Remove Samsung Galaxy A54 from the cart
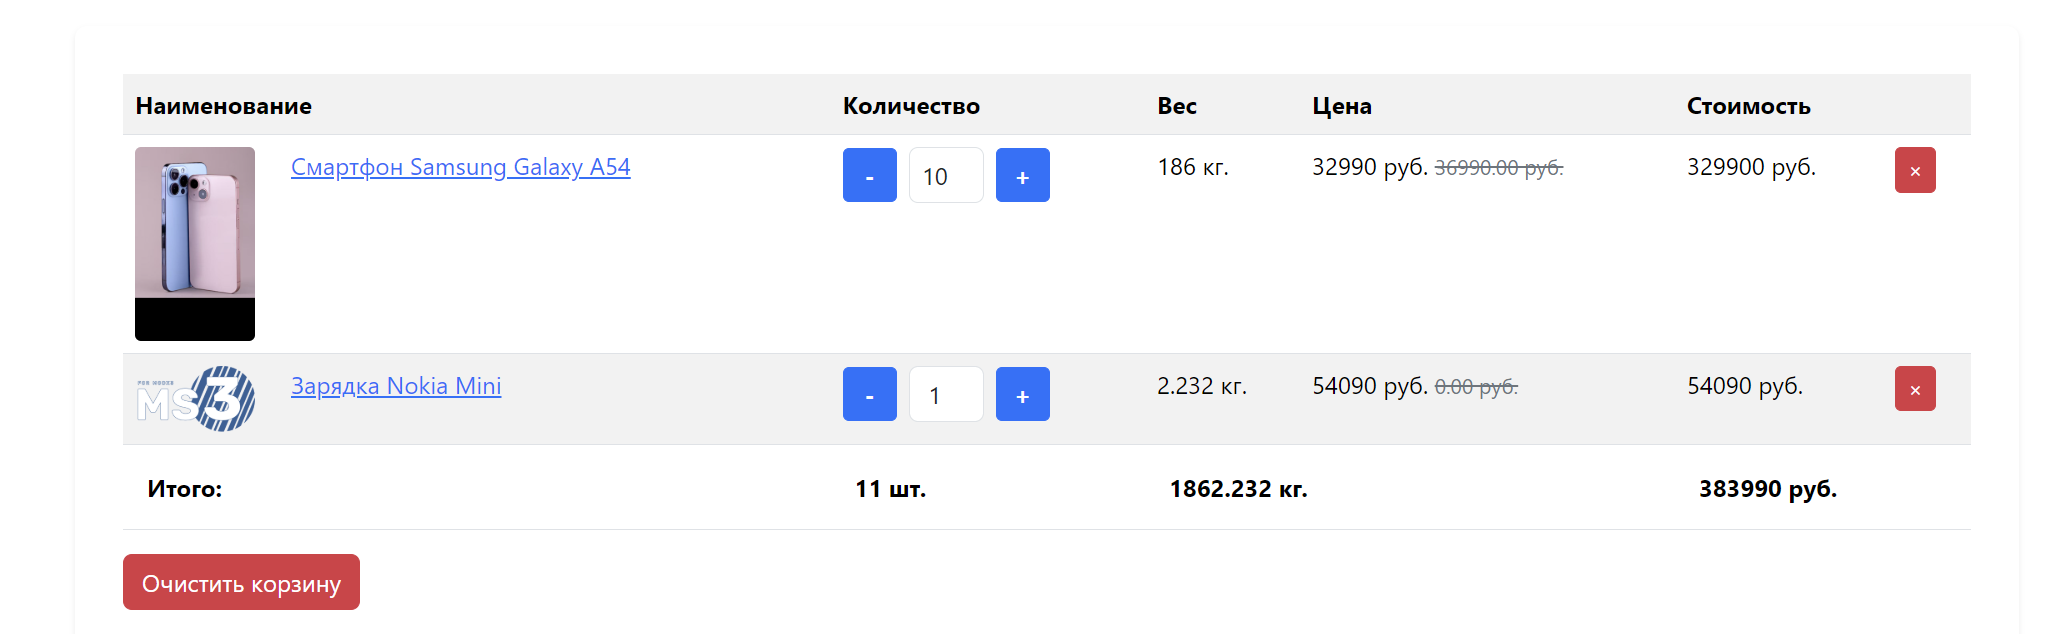Screen dimensions: 2062x634 click(x=1914, y=170)
